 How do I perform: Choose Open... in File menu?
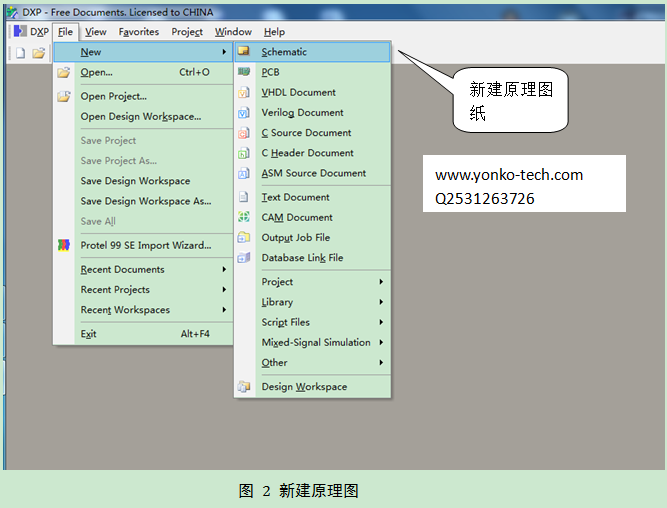pos(143,72)
